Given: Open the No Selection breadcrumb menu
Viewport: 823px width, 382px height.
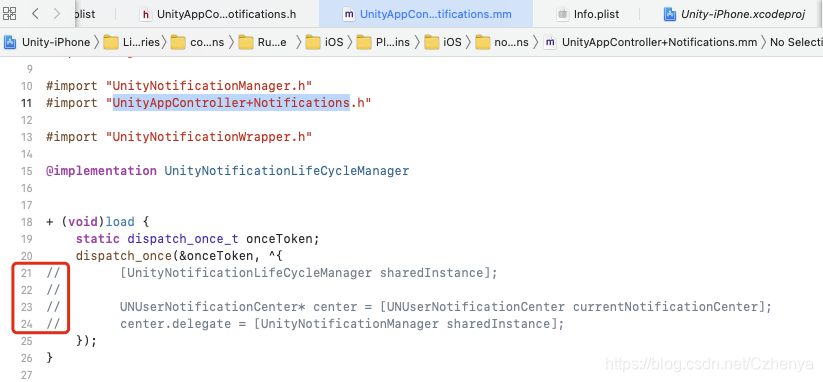Looking at the screenshot, I should coord(796,42).
